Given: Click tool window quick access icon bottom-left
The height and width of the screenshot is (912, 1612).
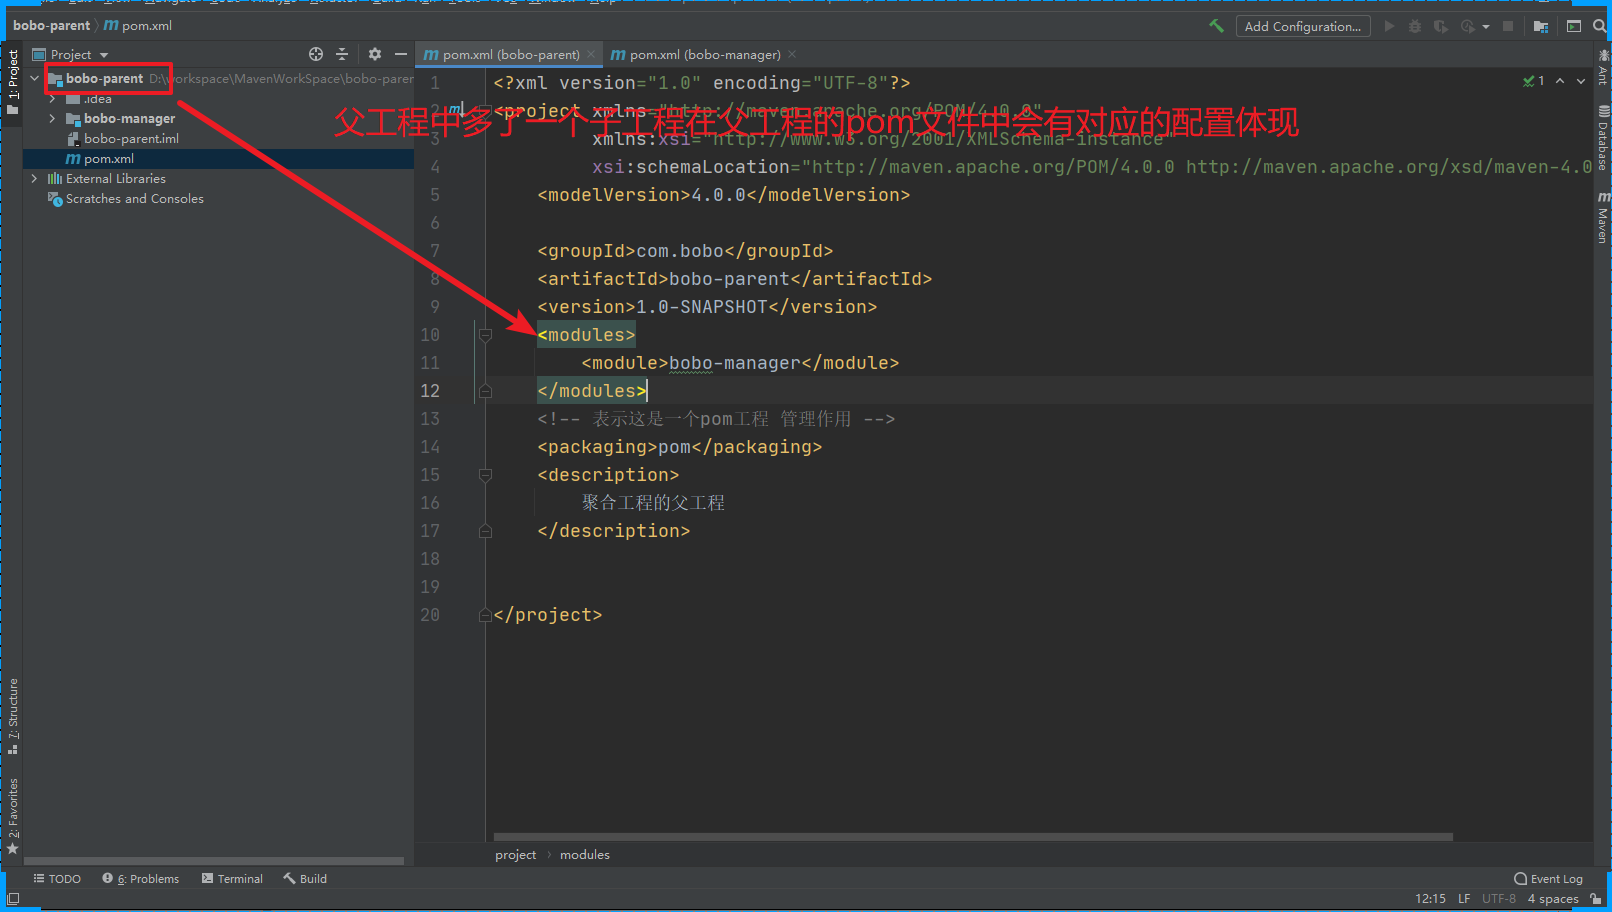Looking at the screenshot, I should click(x=13, y=899).
